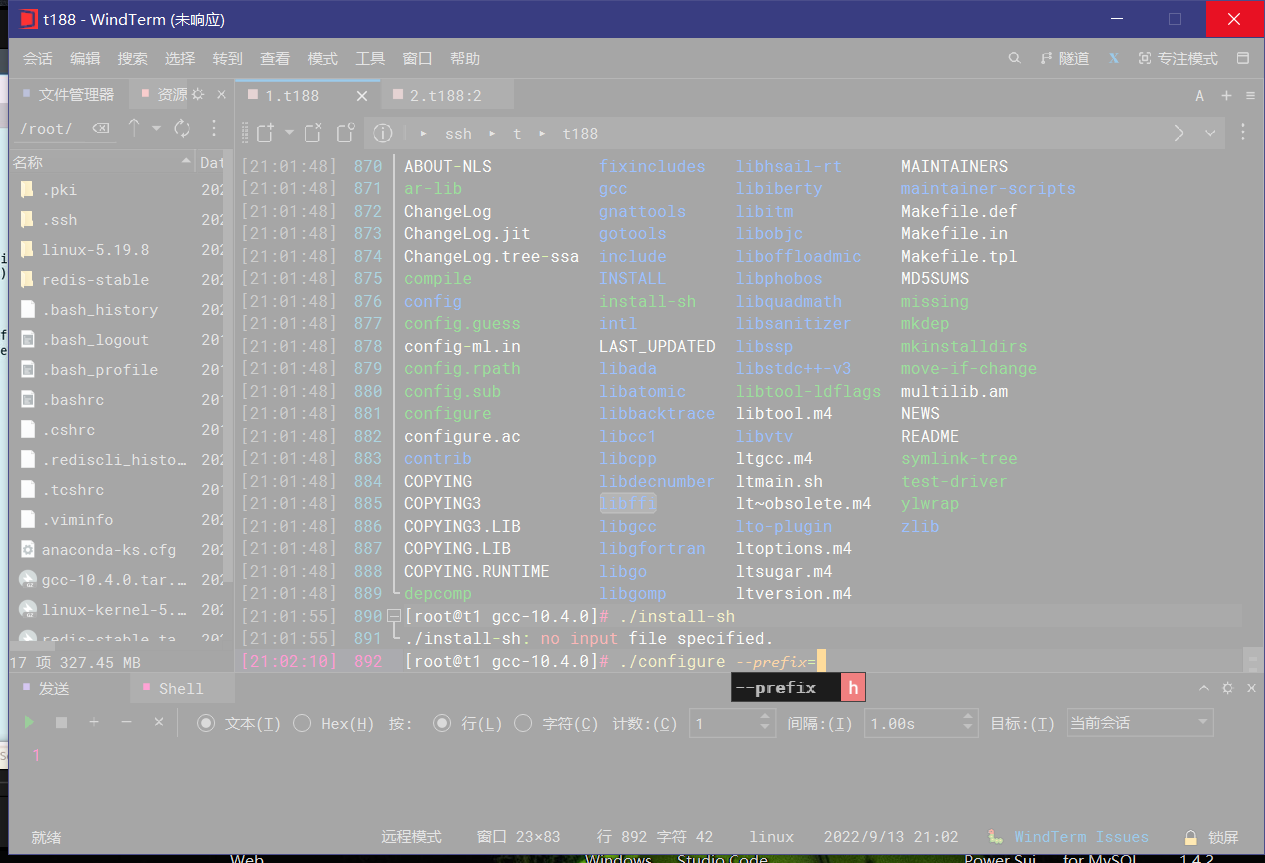Viewport: 1265px width, 863px height.
Task: Click the layout window icon beside 专注模式
Action: coord(1243,59)
